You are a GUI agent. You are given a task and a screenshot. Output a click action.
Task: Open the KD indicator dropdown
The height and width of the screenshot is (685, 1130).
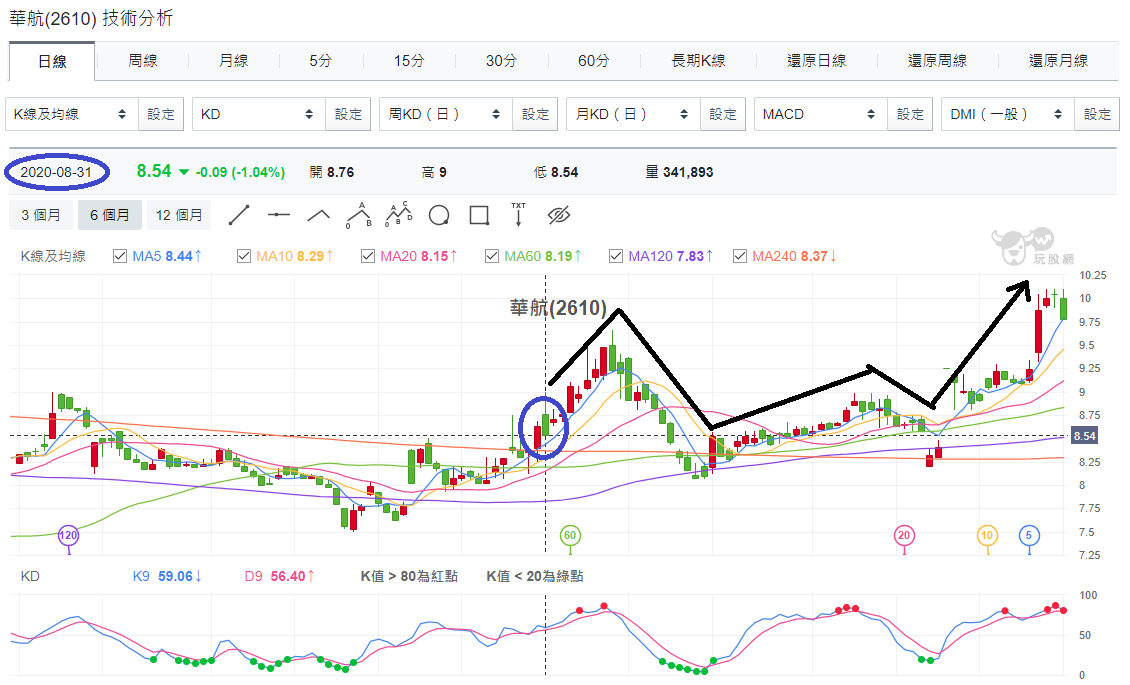259,114
